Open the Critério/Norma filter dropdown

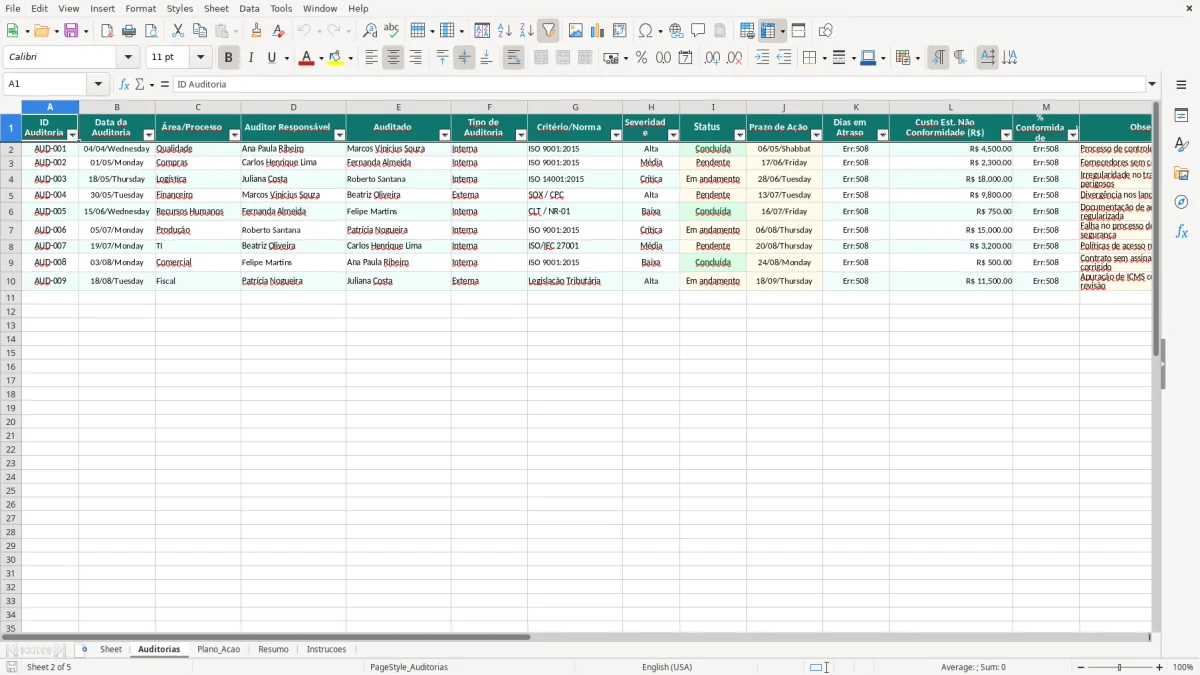click(616, 134)
